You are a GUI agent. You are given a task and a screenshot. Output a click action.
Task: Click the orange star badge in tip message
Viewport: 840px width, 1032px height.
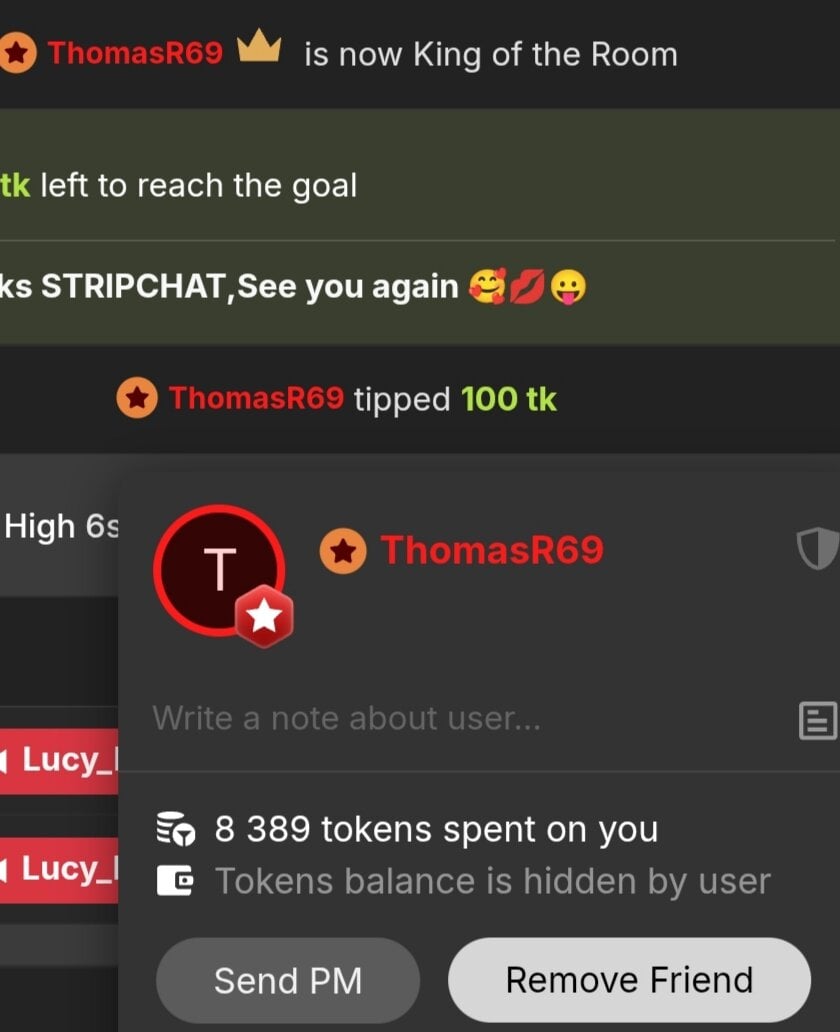[x=137, y=398]
